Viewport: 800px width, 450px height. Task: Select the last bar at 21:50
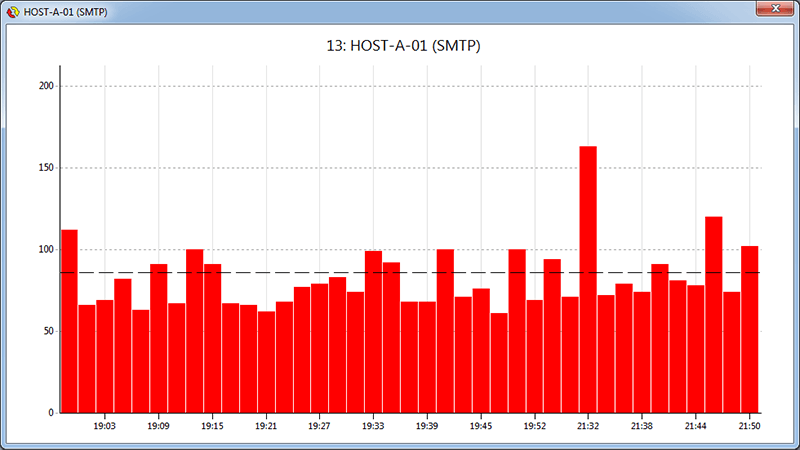(749, 330)
